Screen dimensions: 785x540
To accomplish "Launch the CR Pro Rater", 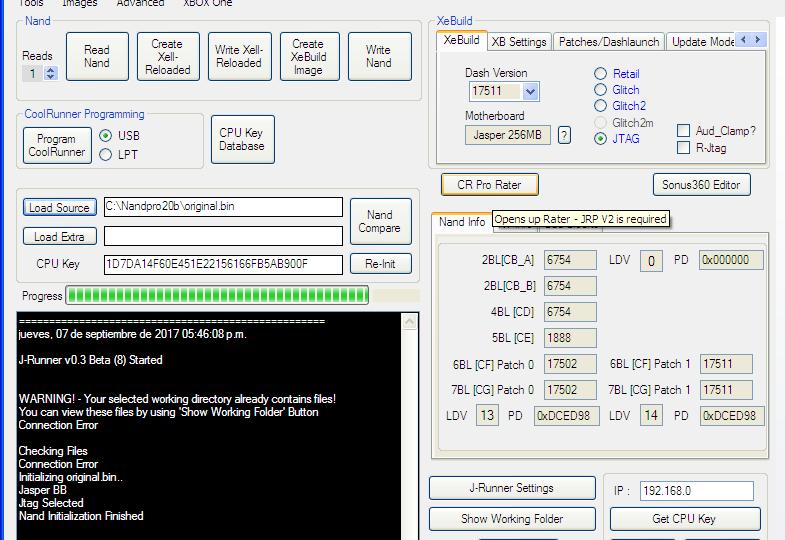I will pyautogui.click(x=489, y=185).
